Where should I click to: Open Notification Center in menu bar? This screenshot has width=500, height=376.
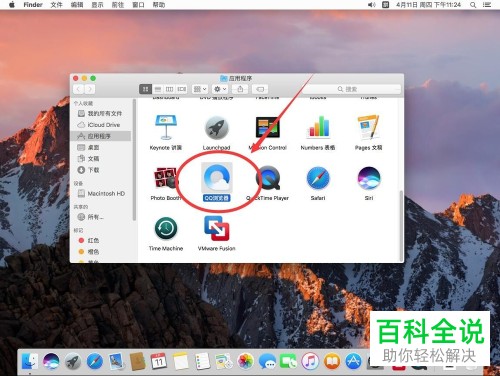[x=487, y=5]
